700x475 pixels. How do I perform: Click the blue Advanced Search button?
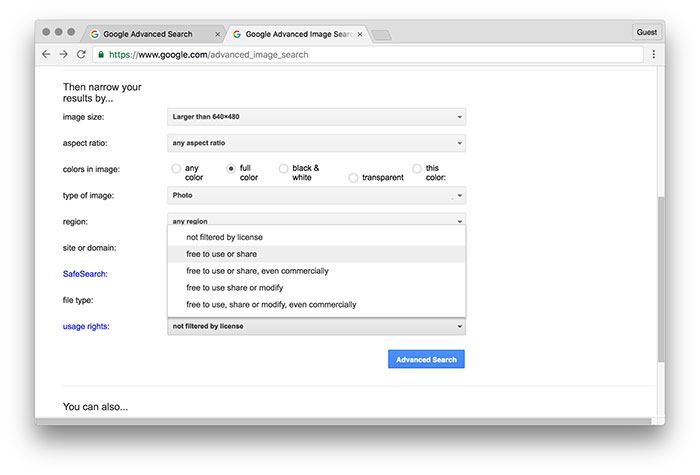click(x=426, y=359)
